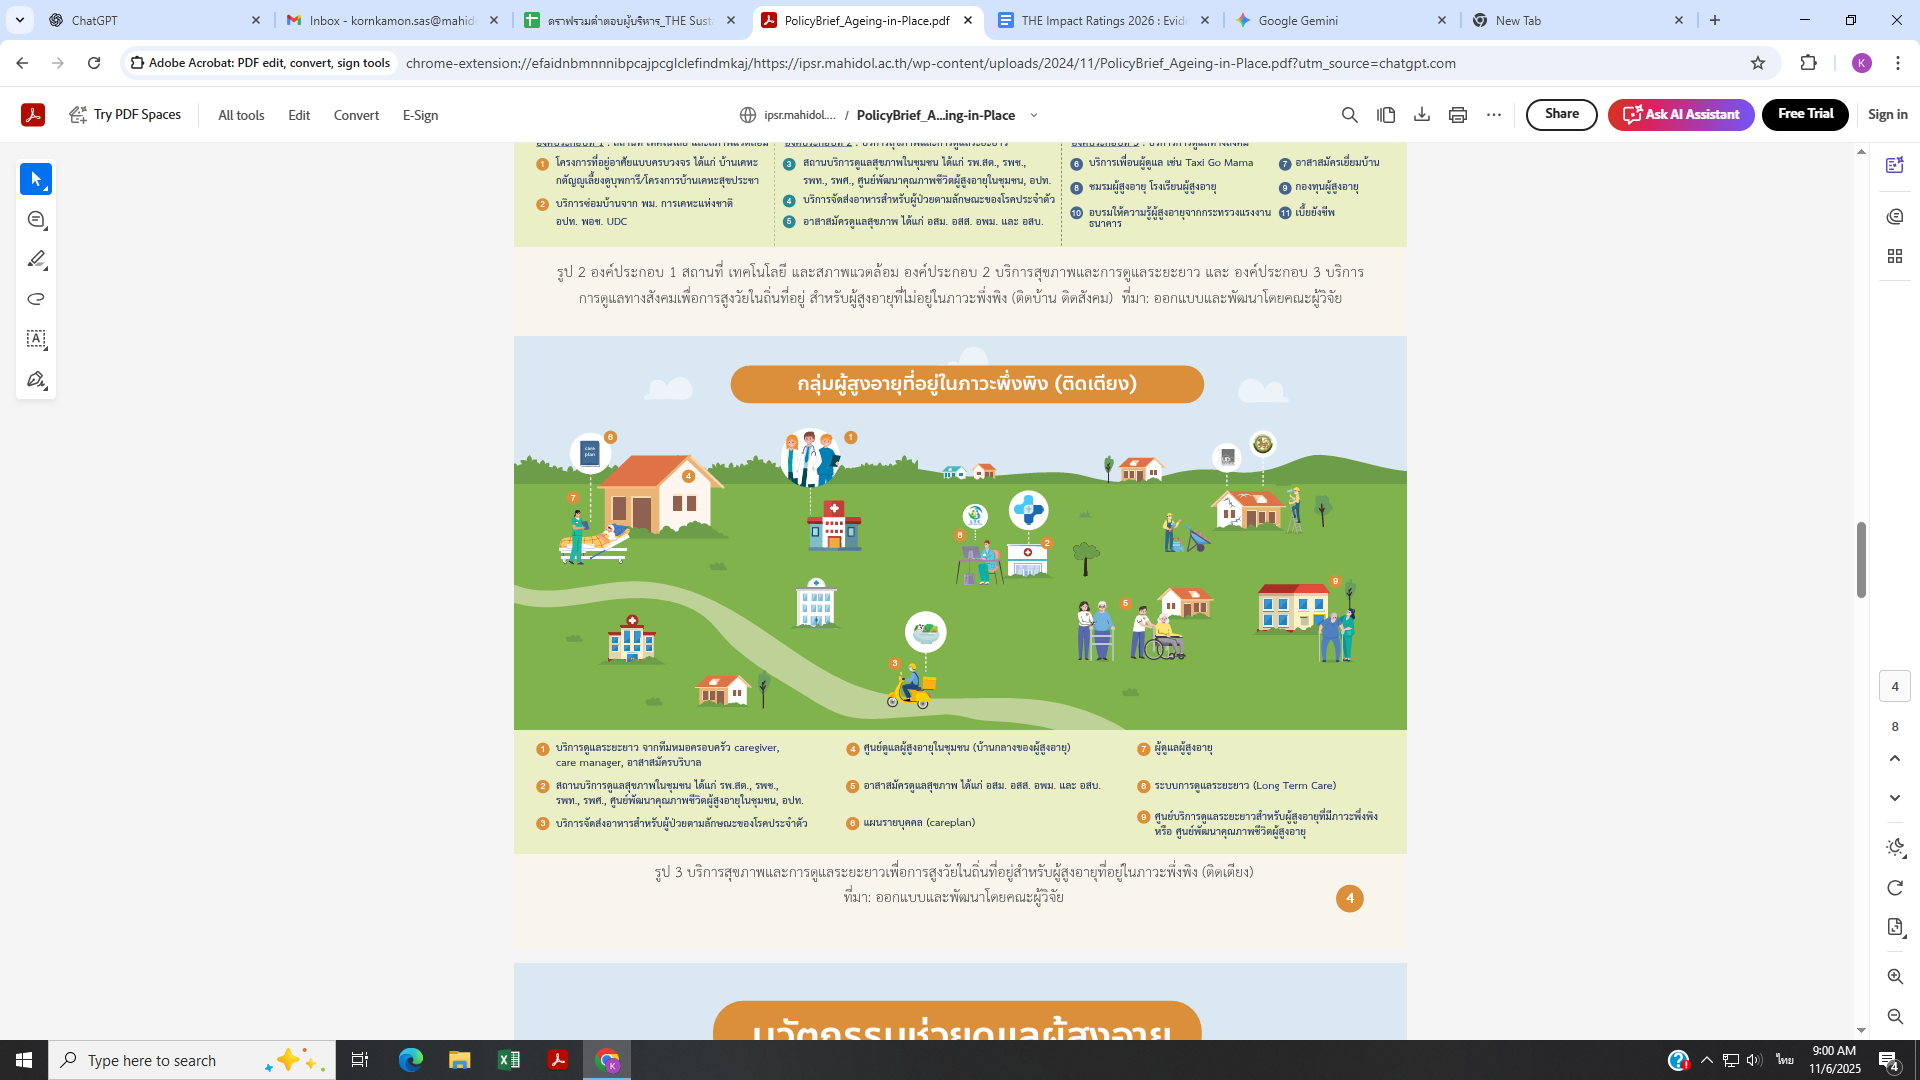Viewport: 1920px width, 1080px height.
Task: Open the Convert menu
Action: tap(356, 115)
